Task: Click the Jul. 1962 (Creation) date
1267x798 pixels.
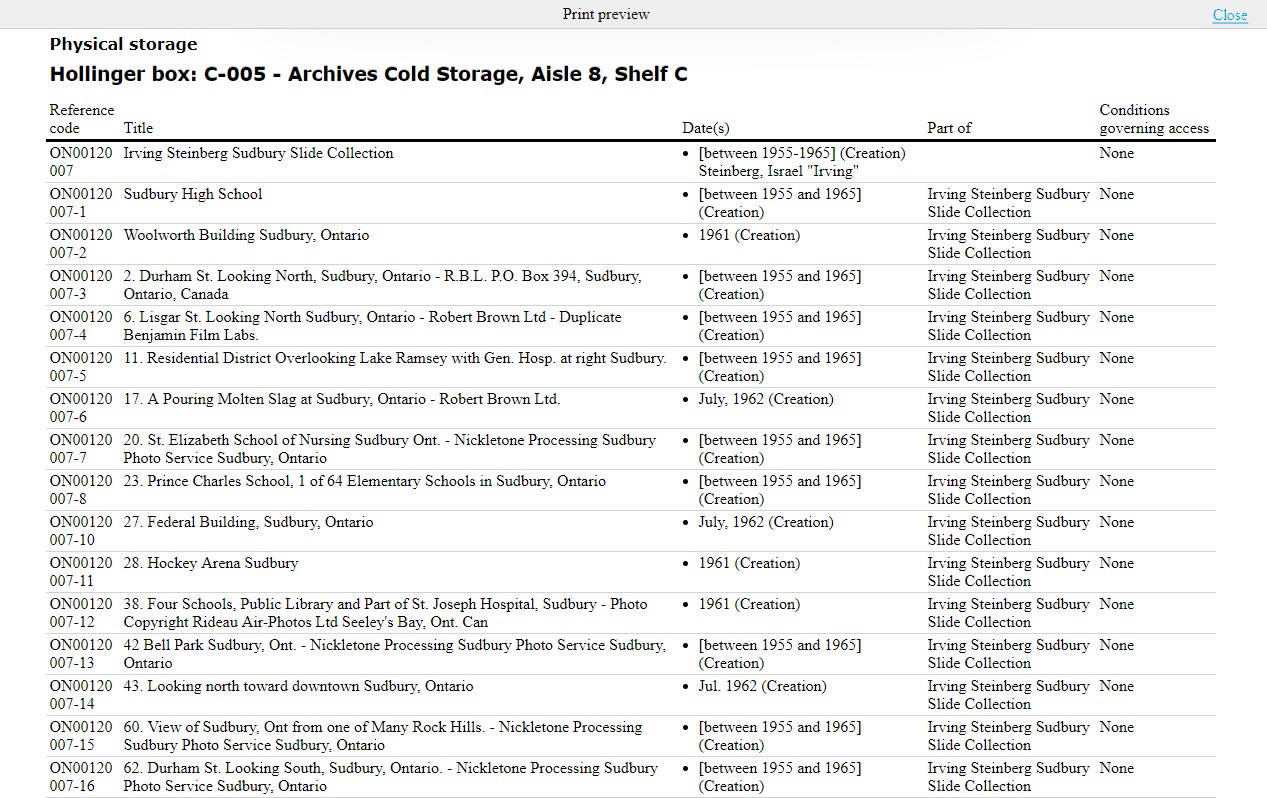Action: pos(762,686)
